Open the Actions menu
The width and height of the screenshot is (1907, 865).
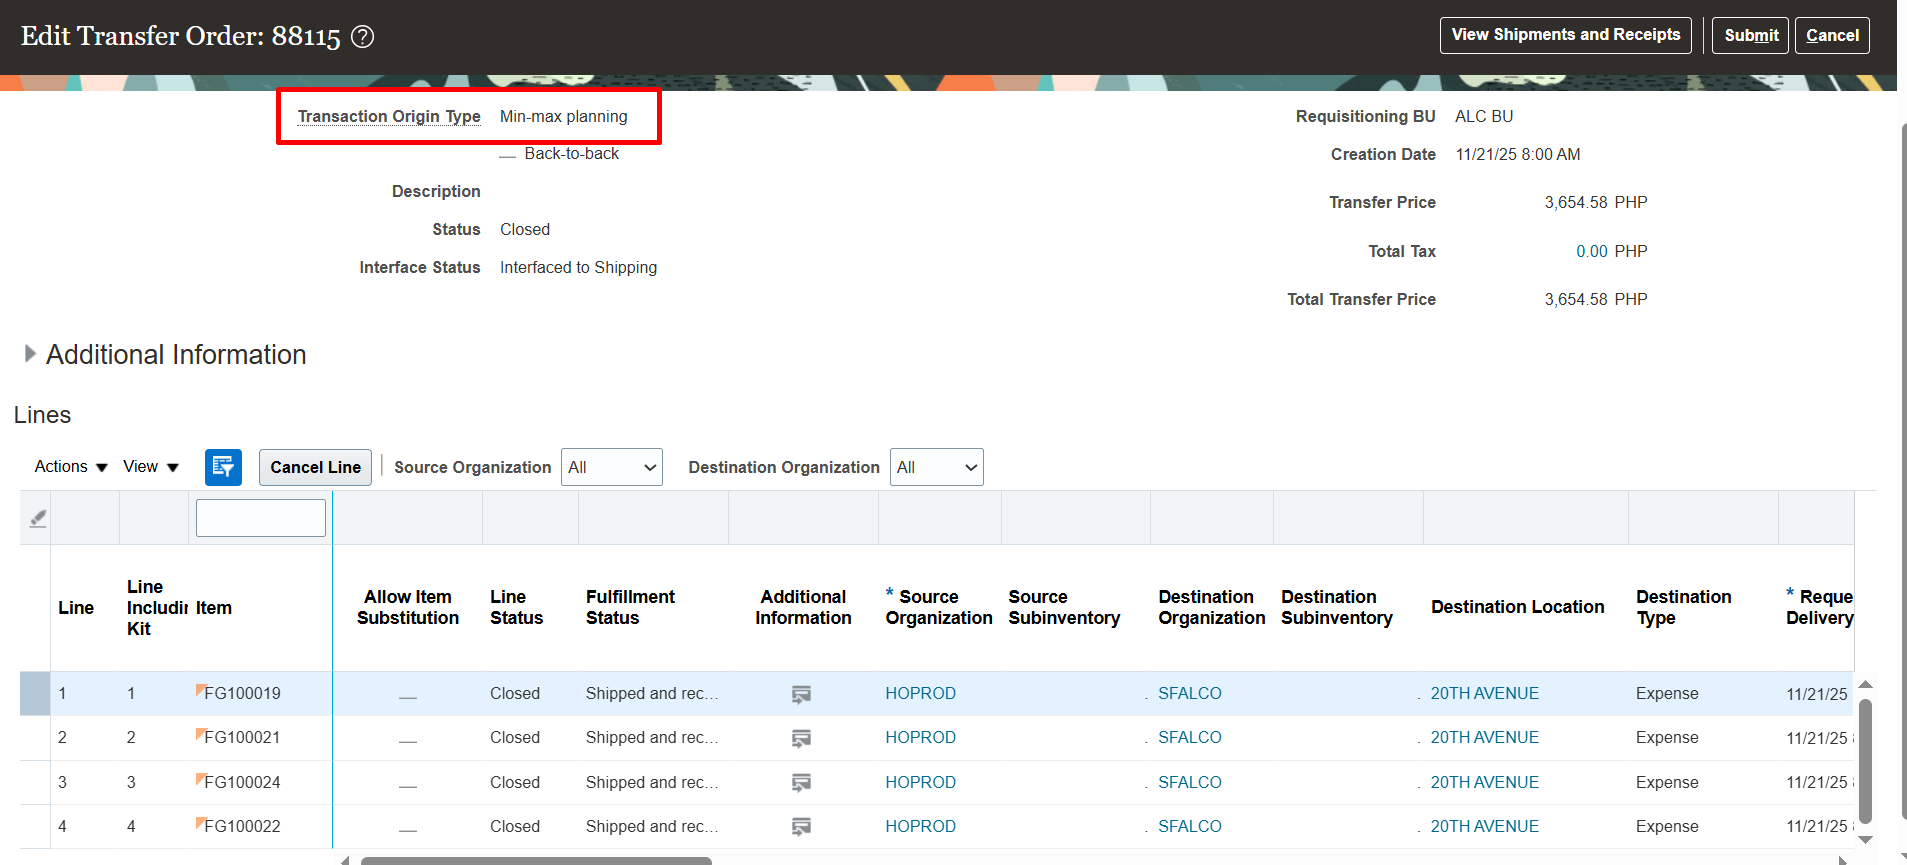70,467
